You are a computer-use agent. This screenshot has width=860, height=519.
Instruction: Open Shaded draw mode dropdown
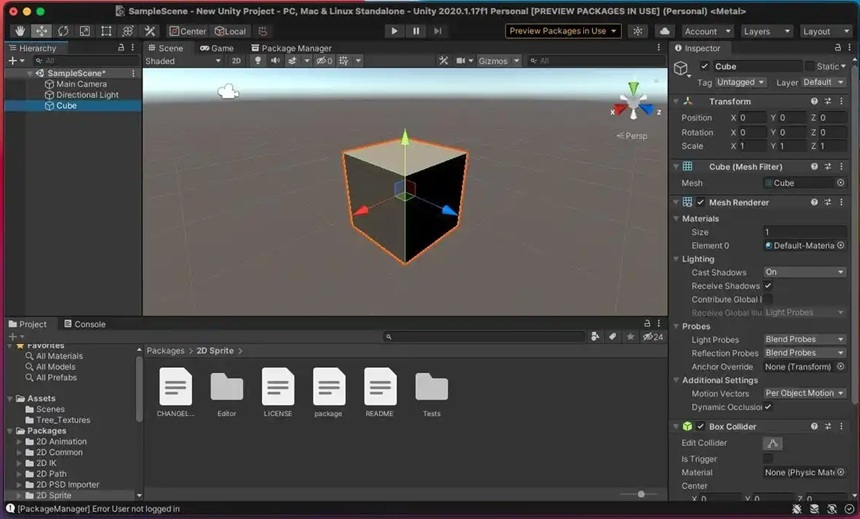(x=183, y=61)
